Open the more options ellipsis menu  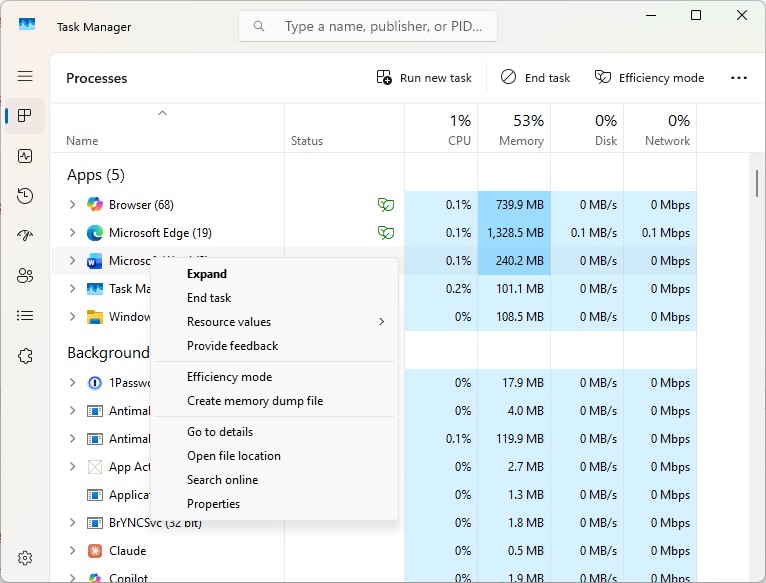click(x=739, y=78)
